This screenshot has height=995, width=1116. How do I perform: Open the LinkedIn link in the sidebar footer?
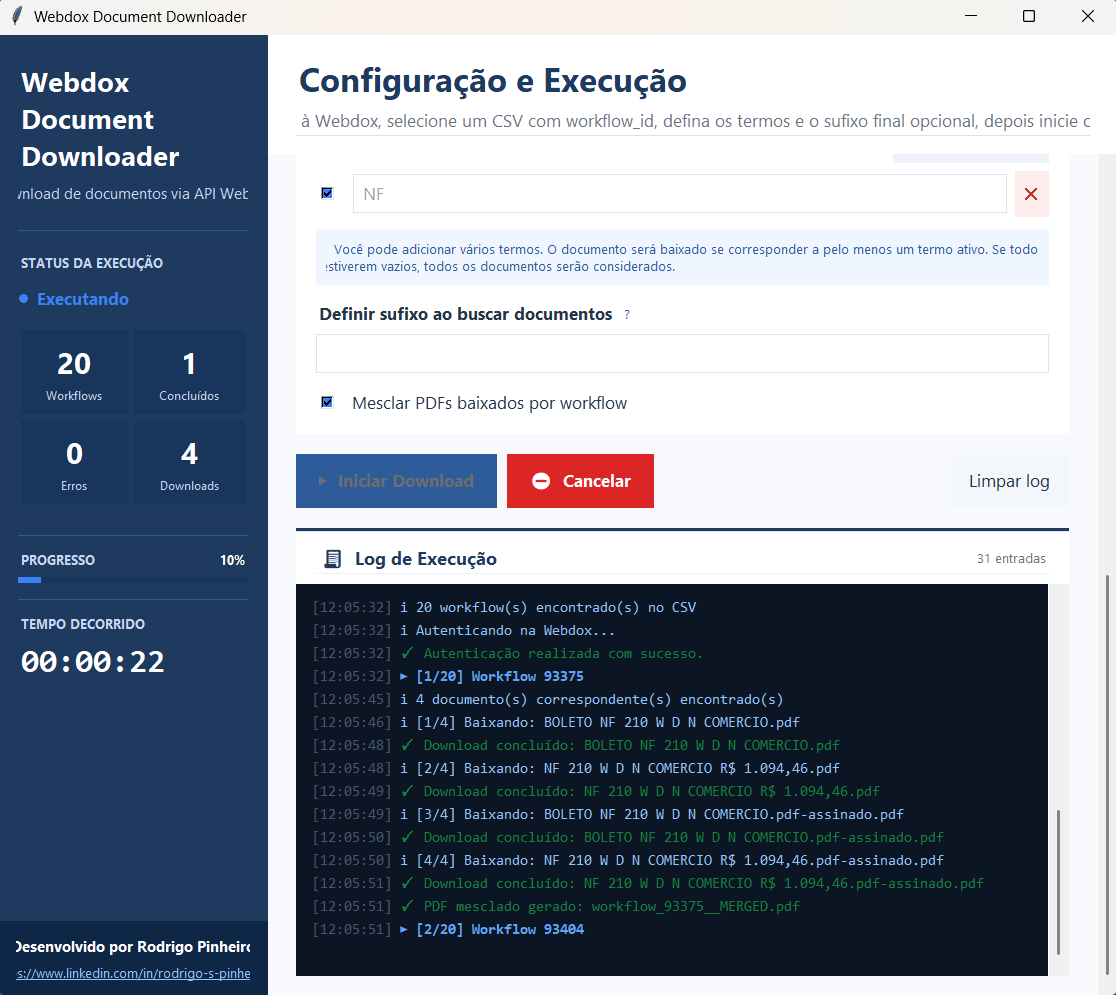click(x=133, y=973)
